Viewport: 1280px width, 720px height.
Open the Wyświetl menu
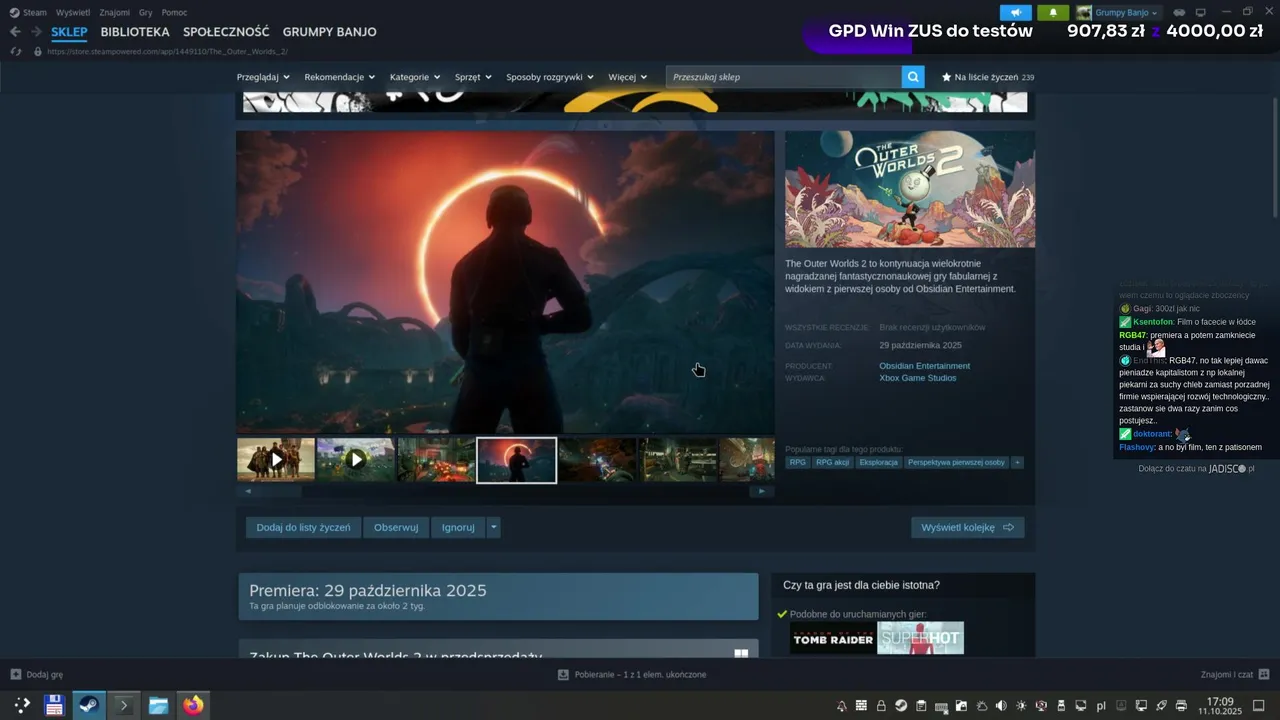pos(72,12)
